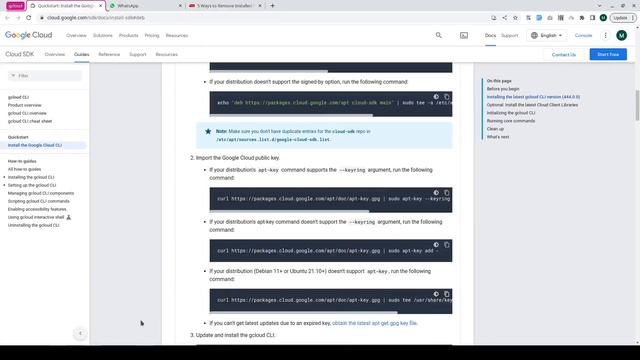Open the share page icon in address bar

coord(505,18)
